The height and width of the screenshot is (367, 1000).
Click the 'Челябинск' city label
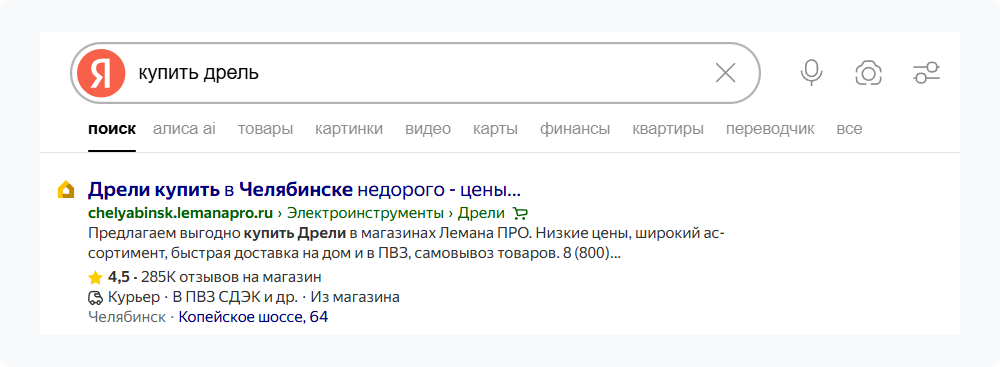tap(126, 317)
